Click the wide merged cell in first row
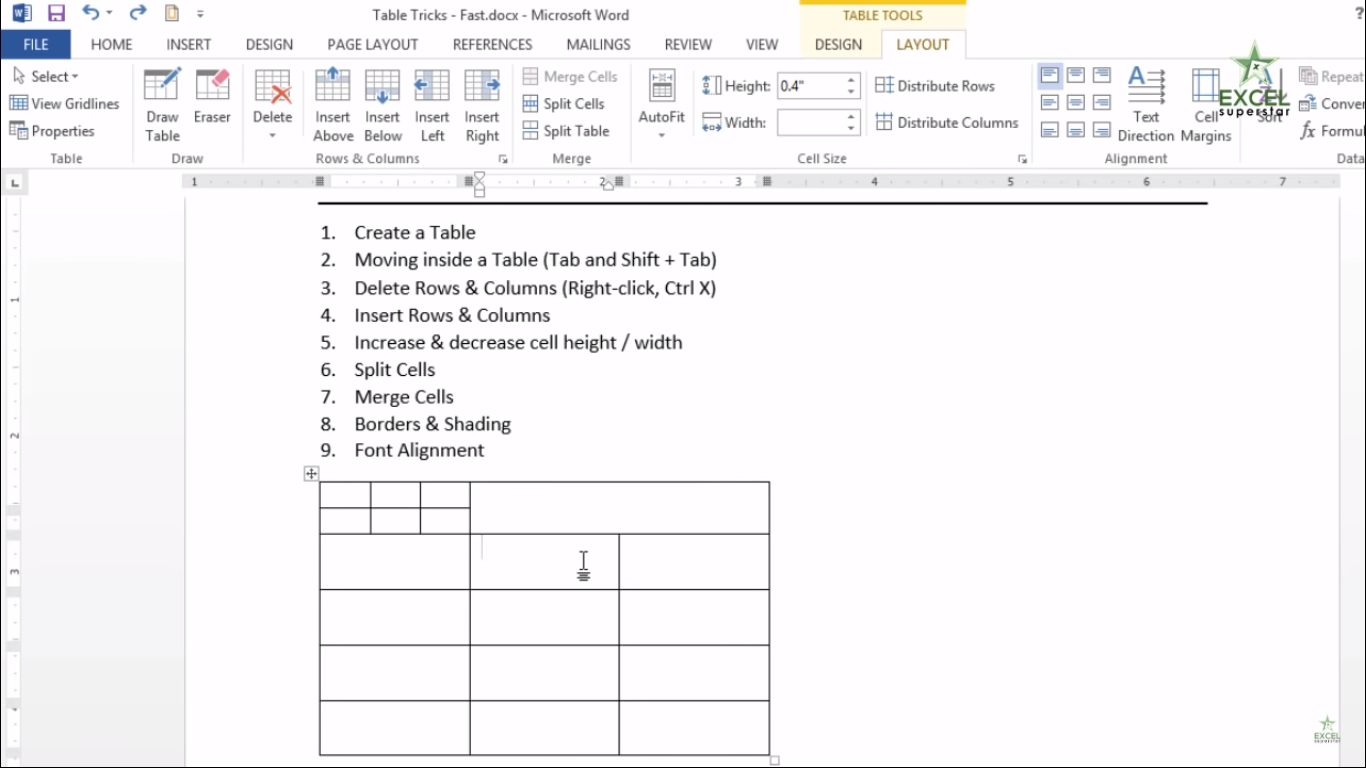1366x768 pixels. pyautogui.click(x=620, y=508)
